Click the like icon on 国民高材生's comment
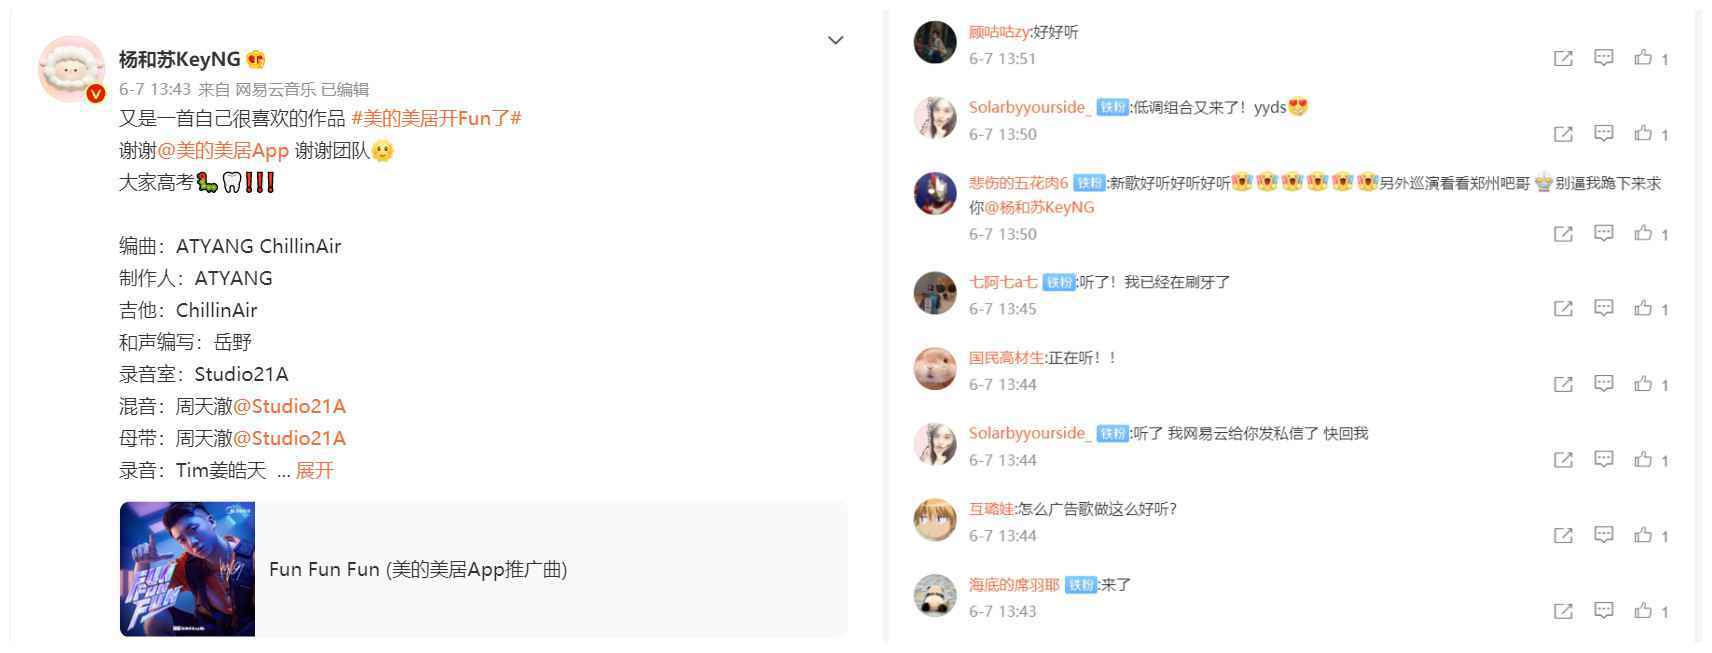 tap(1642, 383)
